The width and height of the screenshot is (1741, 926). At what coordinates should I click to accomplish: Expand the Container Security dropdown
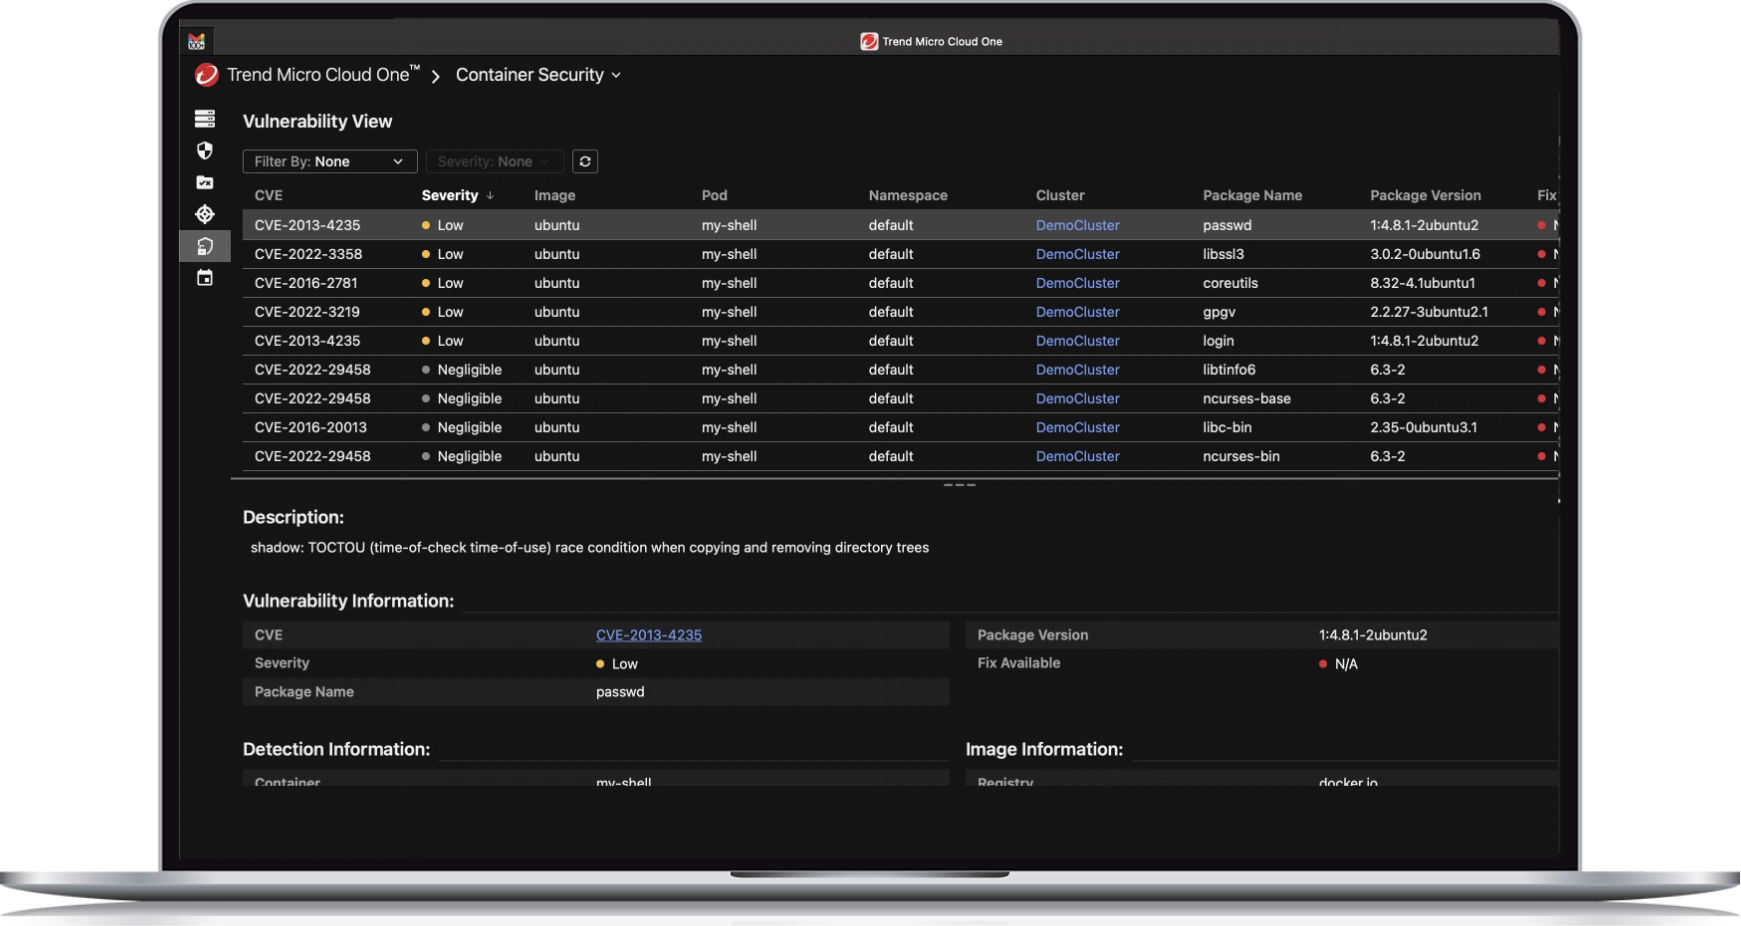(x=538, y=75)
